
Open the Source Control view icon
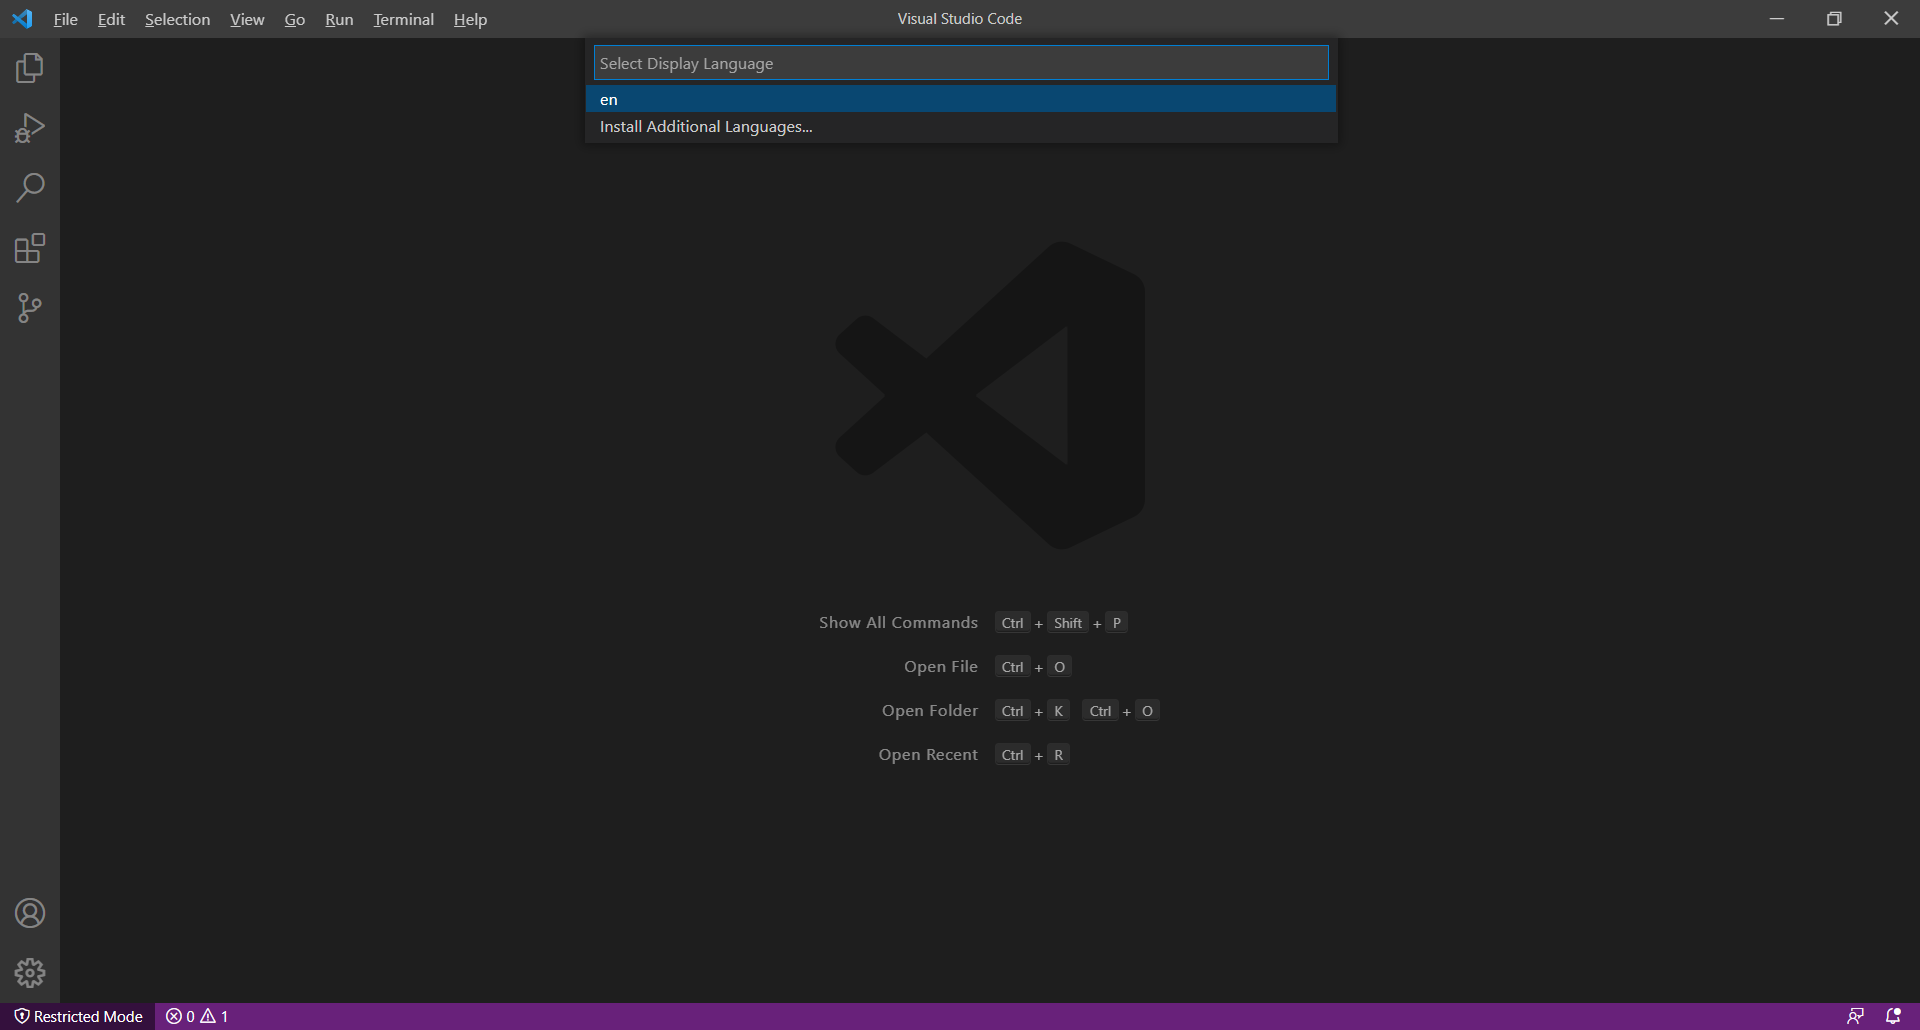coord(30,308)
